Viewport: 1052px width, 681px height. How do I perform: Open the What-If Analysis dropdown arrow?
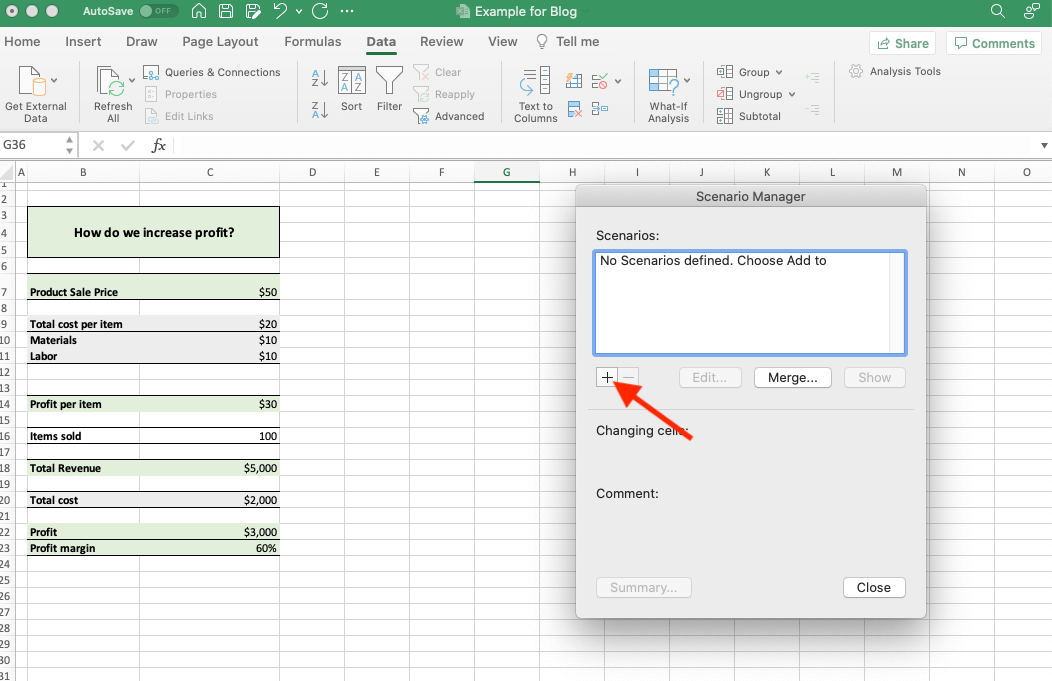point(686,80)
